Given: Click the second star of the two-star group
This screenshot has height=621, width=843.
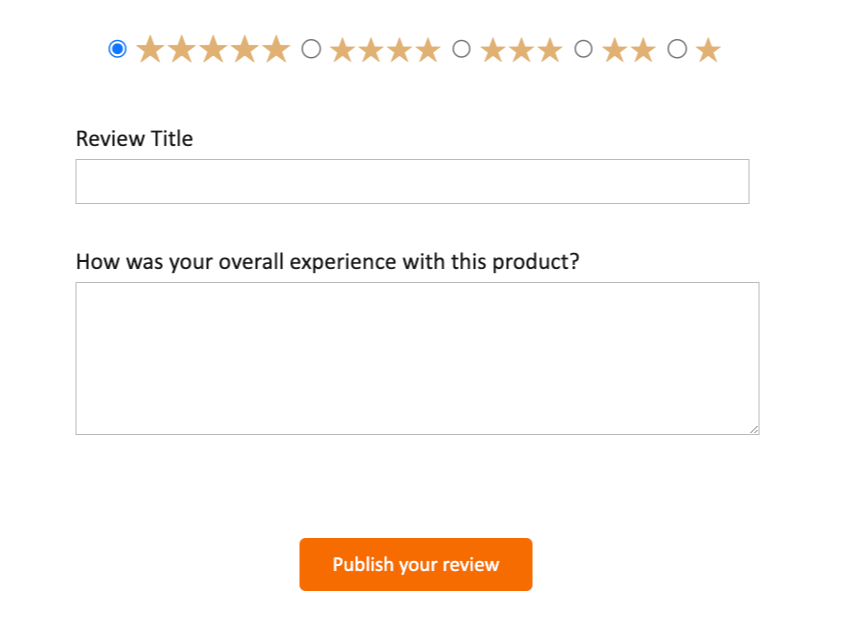Looking at the screenshot, I should pyautogui.click(x=643, y=50).
